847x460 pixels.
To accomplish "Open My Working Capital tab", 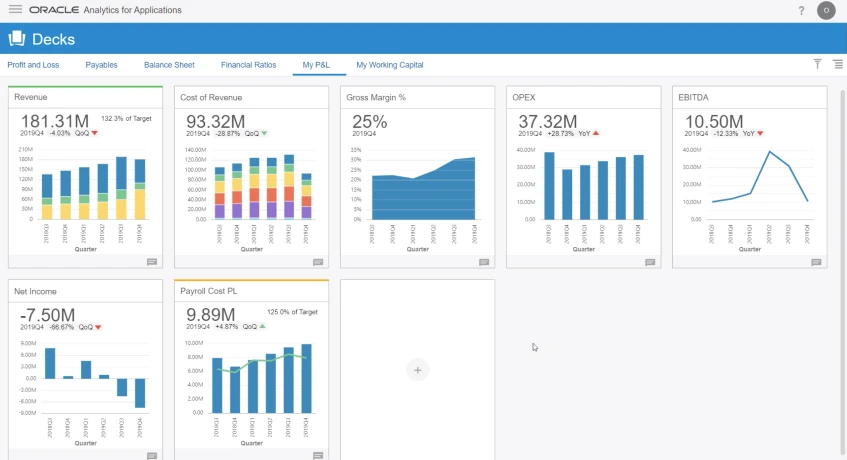I will [389, 65].
